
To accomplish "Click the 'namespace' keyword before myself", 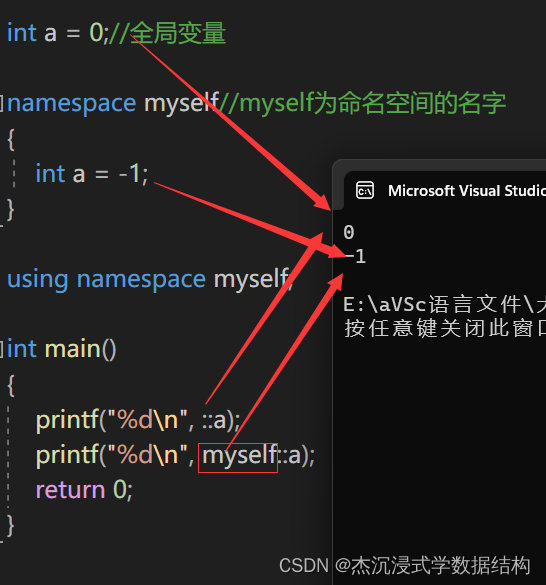I will tap(72, 104).
